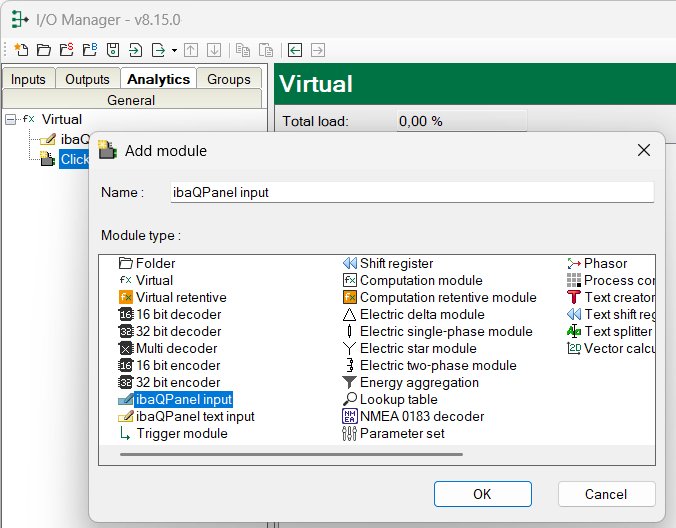Click the open folder icon with S badge
The height and width of the screenshot is (528, 676).
(x=66, y=50)
